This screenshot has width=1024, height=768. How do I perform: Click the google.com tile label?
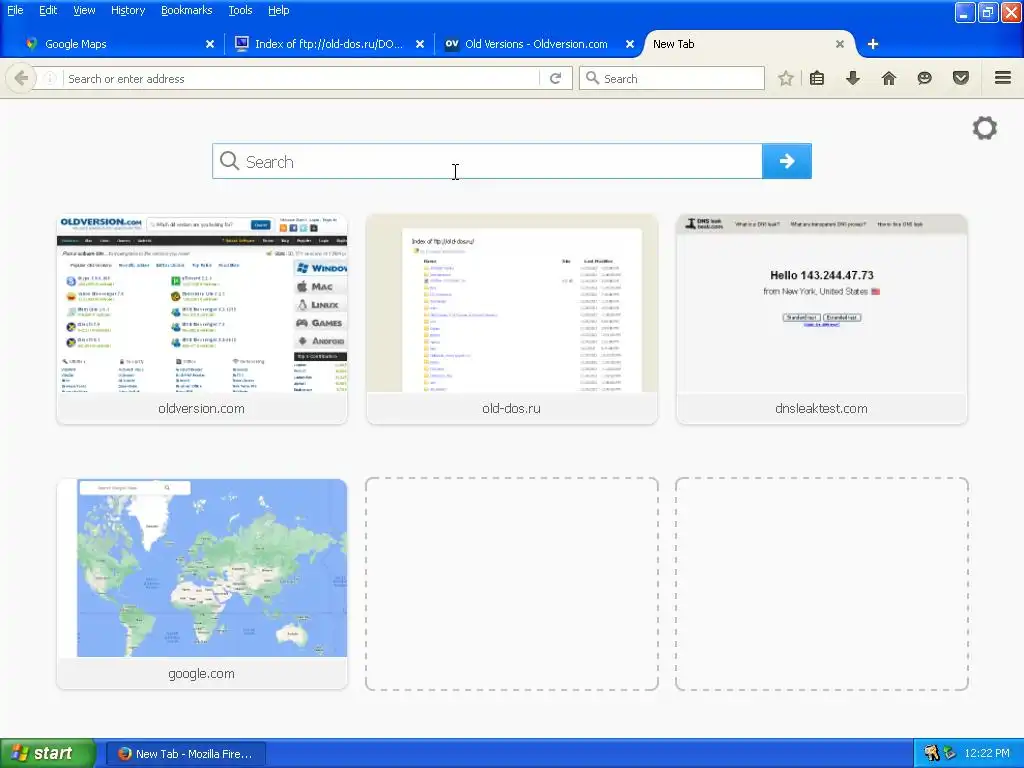[201, 673]
